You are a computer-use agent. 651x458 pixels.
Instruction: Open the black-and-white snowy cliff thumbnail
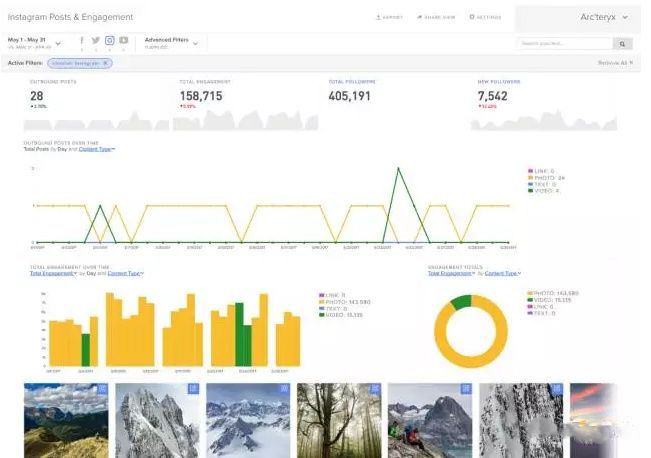coord(521,420)
